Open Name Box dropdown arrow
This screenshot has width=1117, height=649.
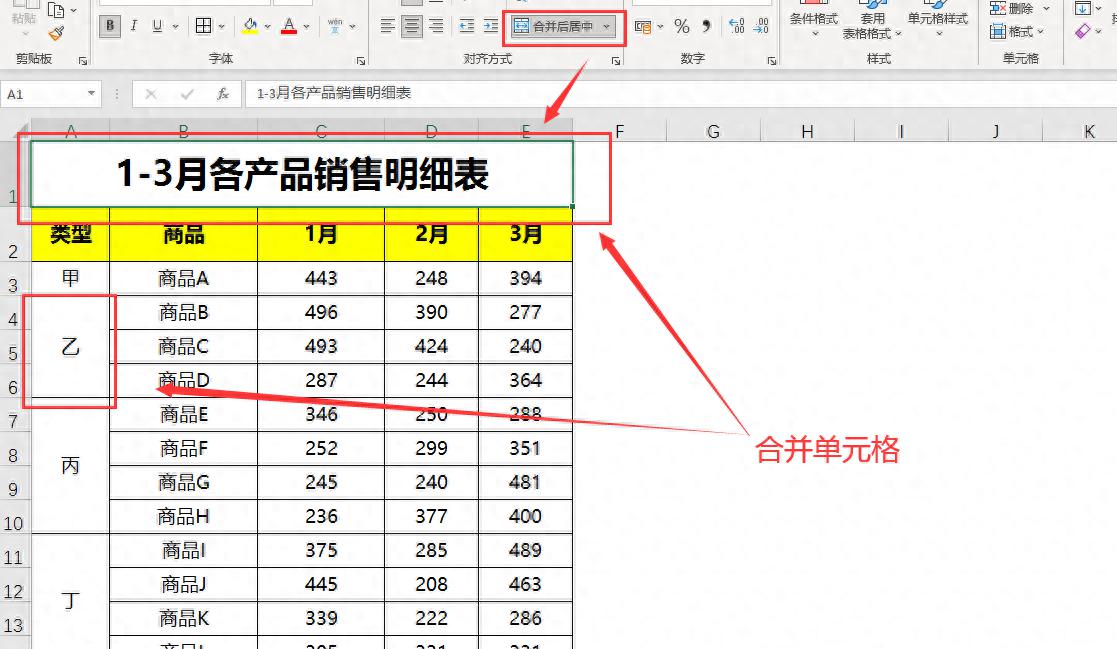pyautogui.click(x=91, y=94)
